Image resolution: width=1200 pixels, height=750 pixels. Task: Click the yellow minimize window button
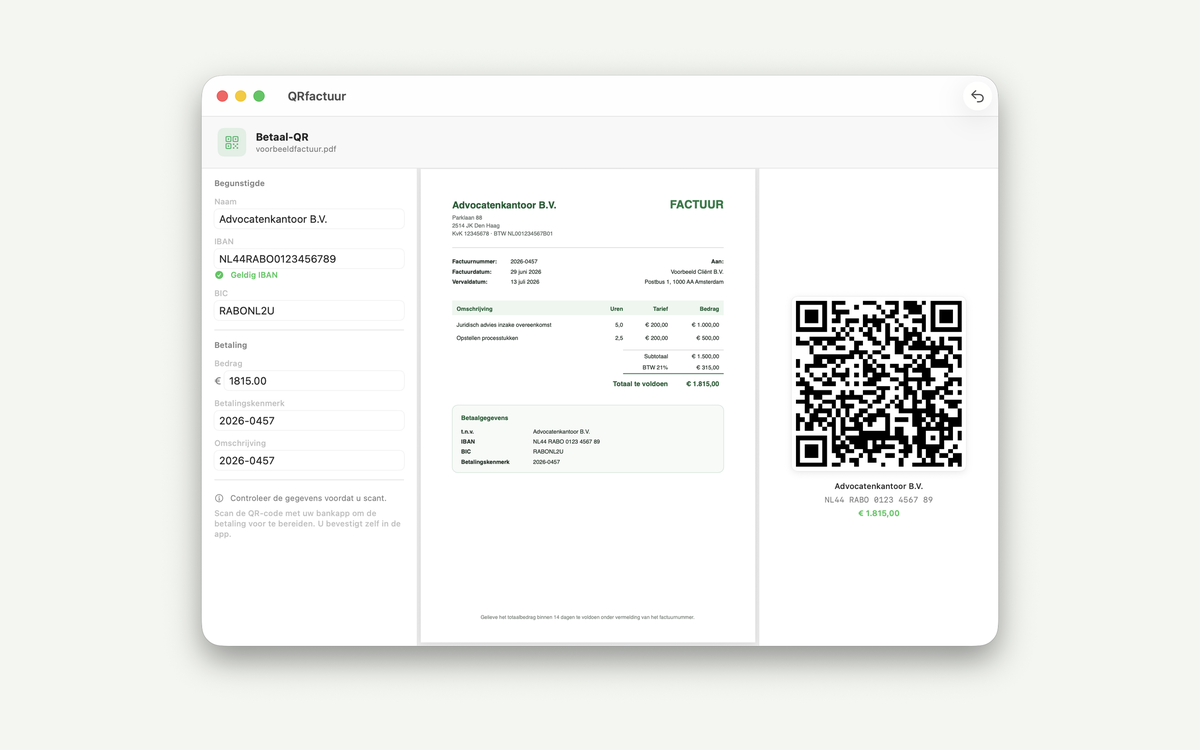[x=241, y=96]
